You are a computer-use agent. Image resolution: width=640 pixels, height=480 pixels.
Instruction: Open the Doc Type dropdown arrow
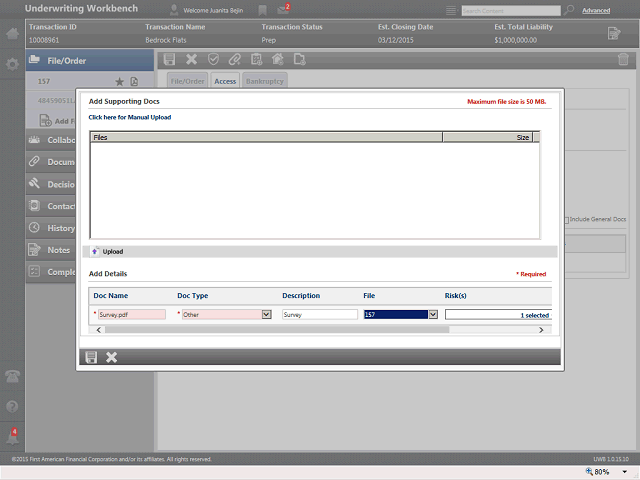267,314
